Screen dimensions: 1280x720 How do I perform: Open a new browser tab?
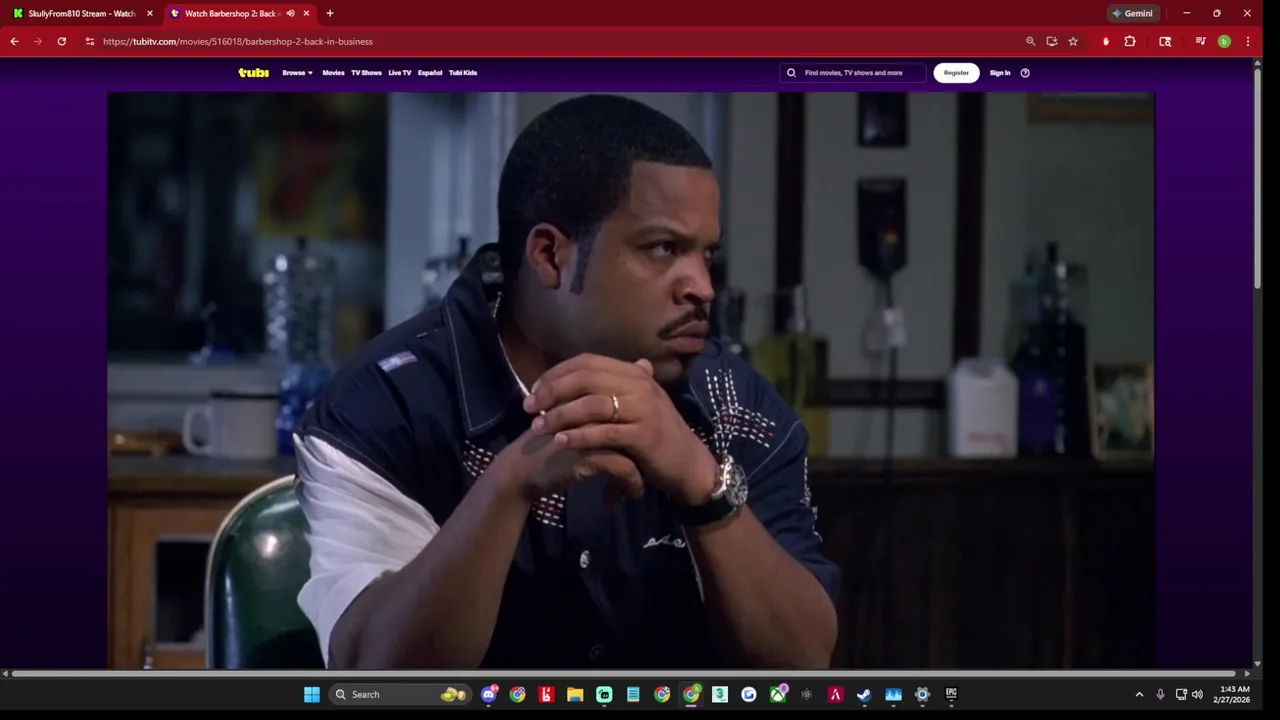click(330, 13)
